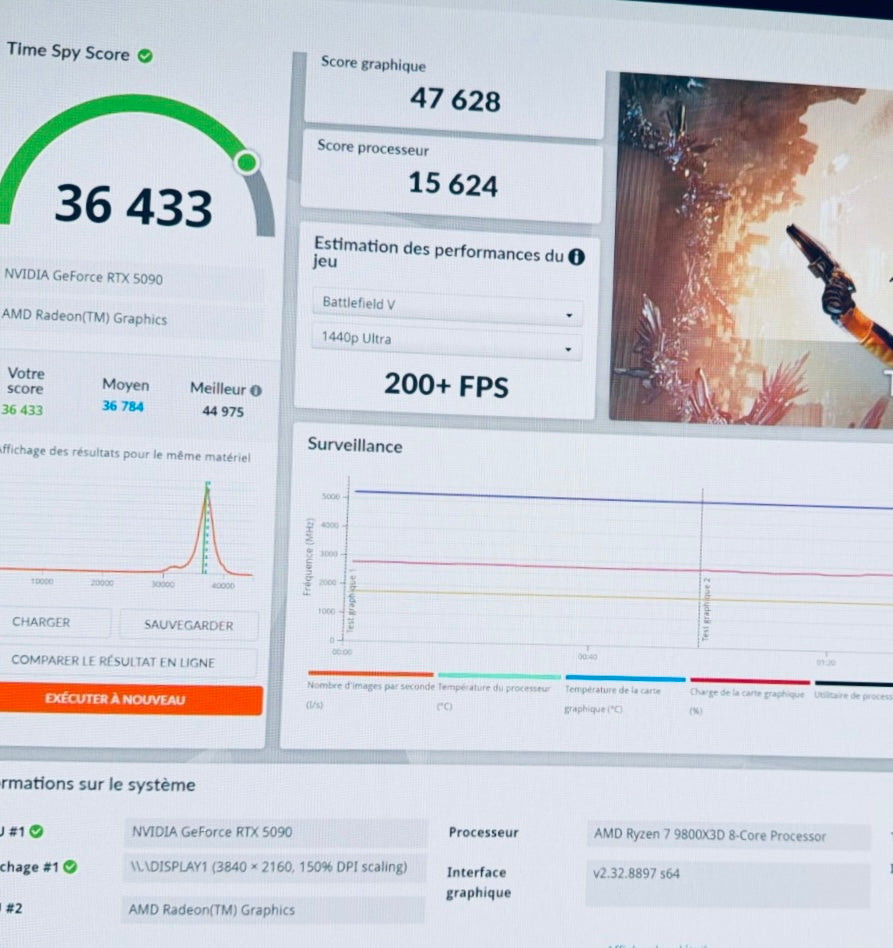Click green check beside Affichage #1

pos(70,867)
